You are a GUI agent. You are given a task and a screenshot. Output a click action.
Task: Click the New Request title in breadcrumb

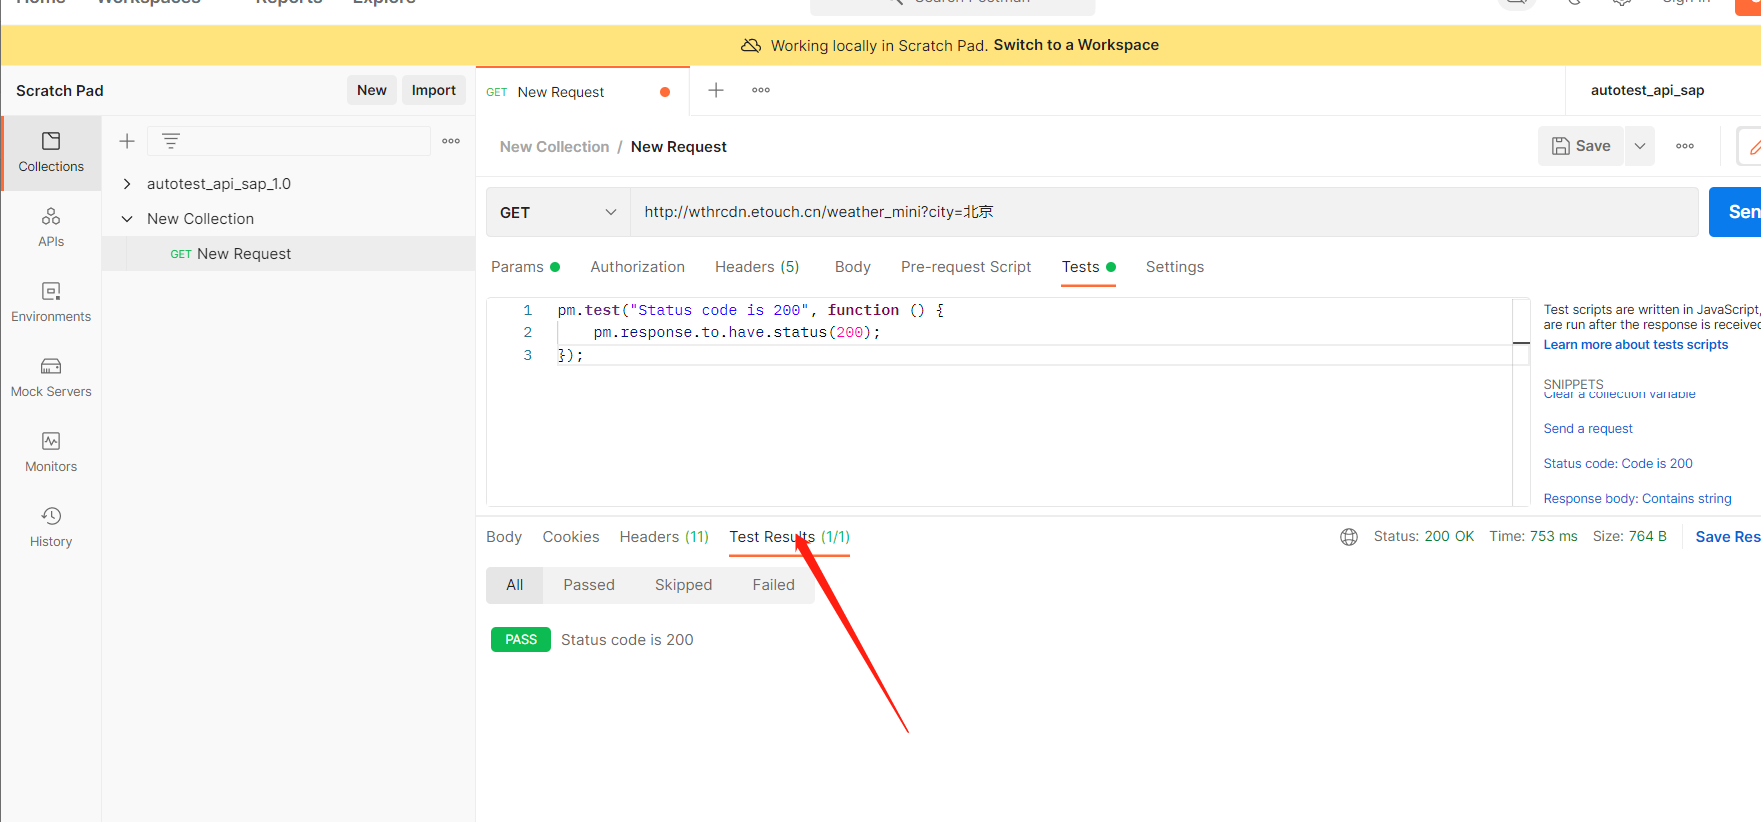click(x=679, y=147)
